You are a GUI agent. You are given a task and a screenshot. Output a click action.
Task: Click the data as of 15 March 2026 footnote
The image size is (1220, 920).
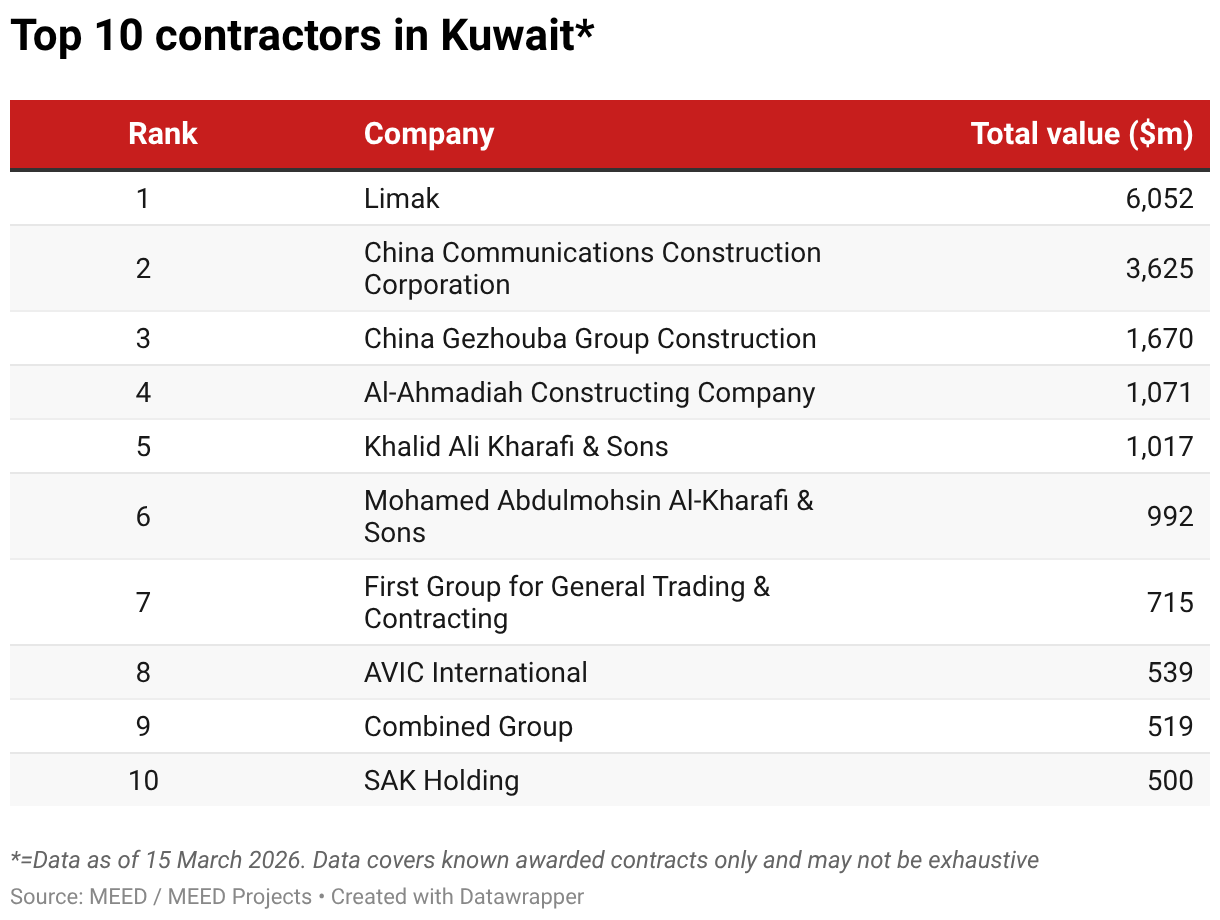tap(524, 860)
